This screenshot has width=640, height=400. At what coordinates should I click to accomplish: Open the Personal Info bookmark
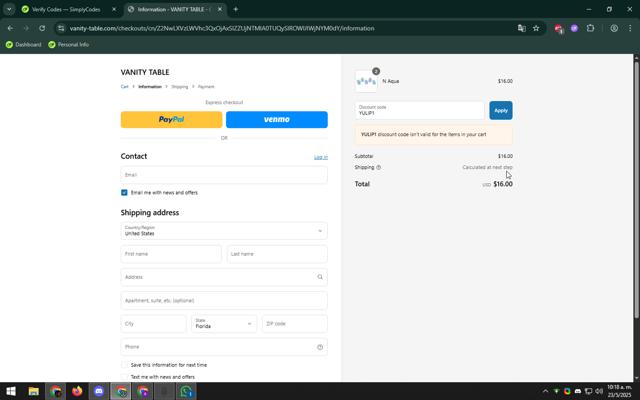pos(69,44)
